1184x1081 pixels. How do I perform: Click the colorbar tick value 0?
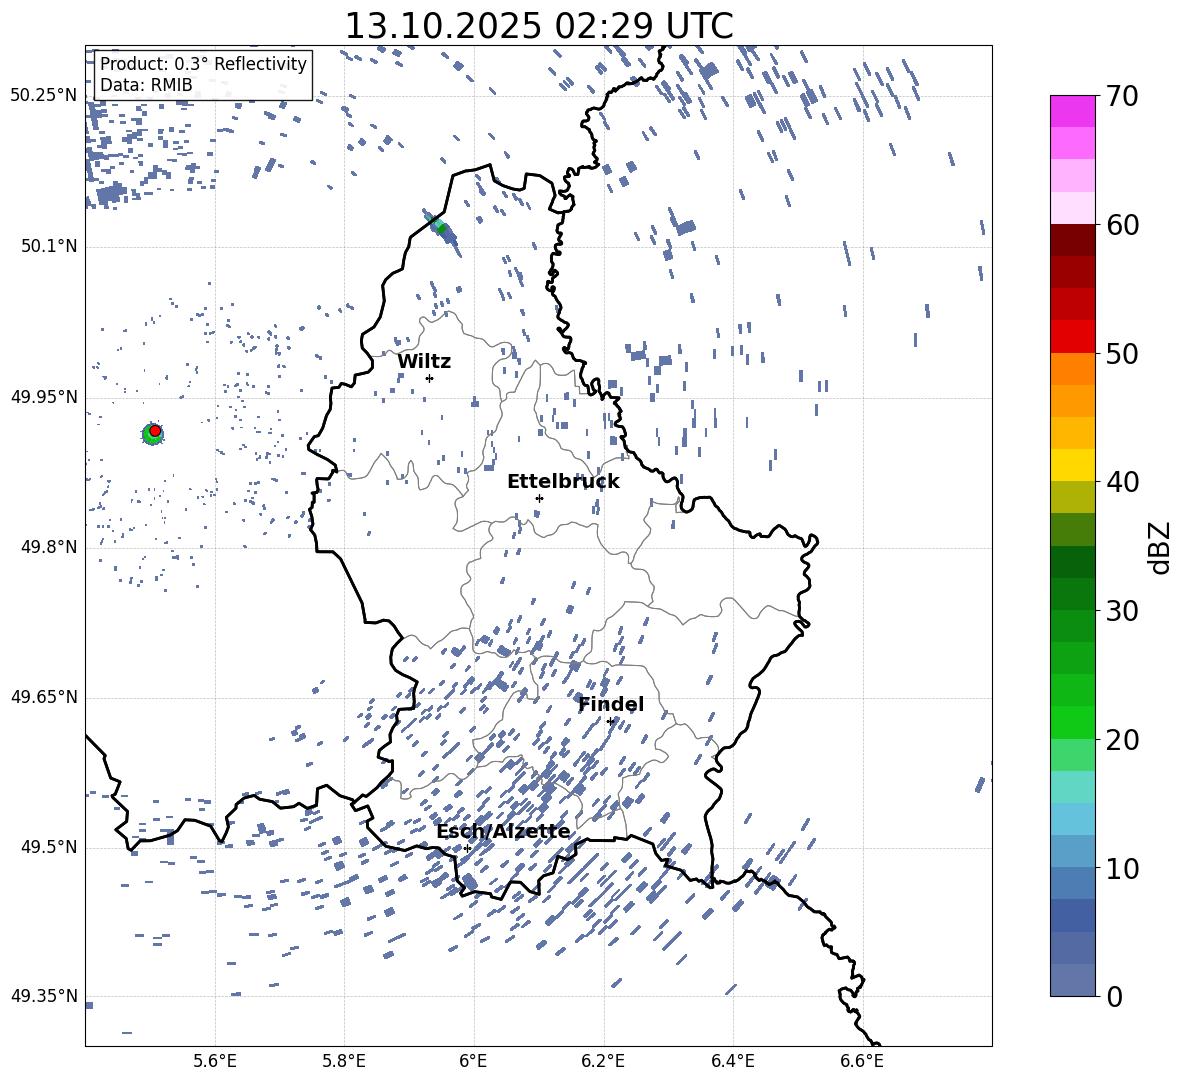coord(1114,997)
